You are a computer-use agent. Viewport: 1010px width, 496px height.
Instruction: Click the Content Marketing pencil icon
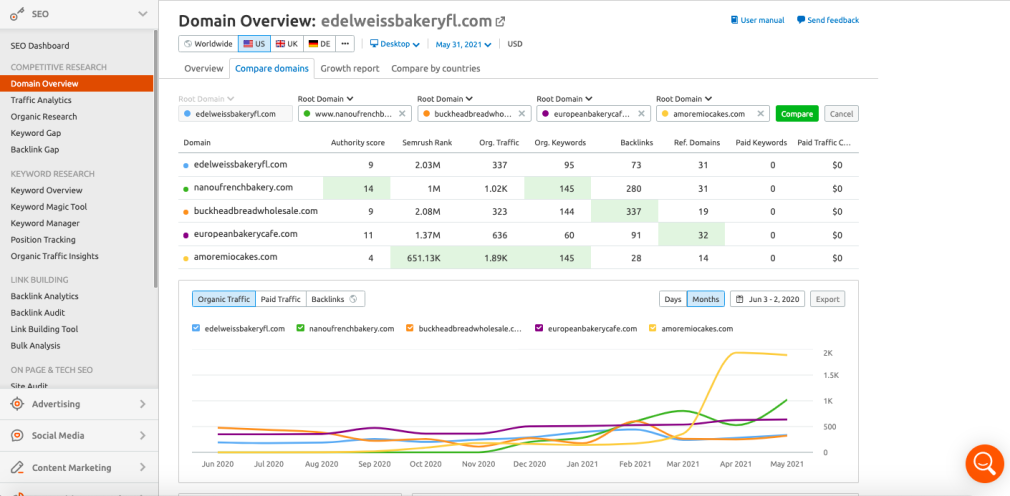click(x=16, y=467)
